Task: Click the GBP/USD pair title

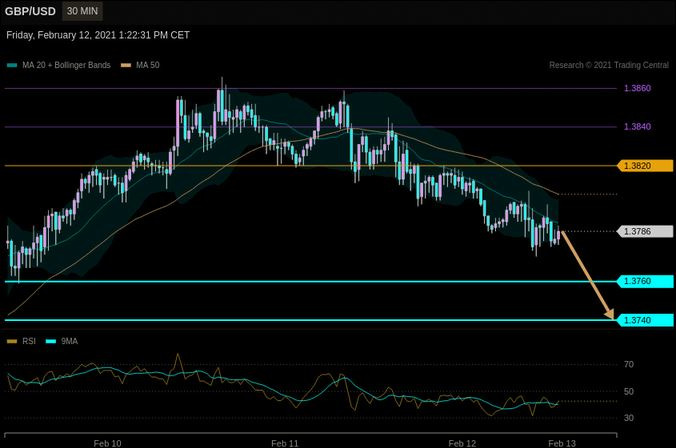Action: click(x=30, y=11)
